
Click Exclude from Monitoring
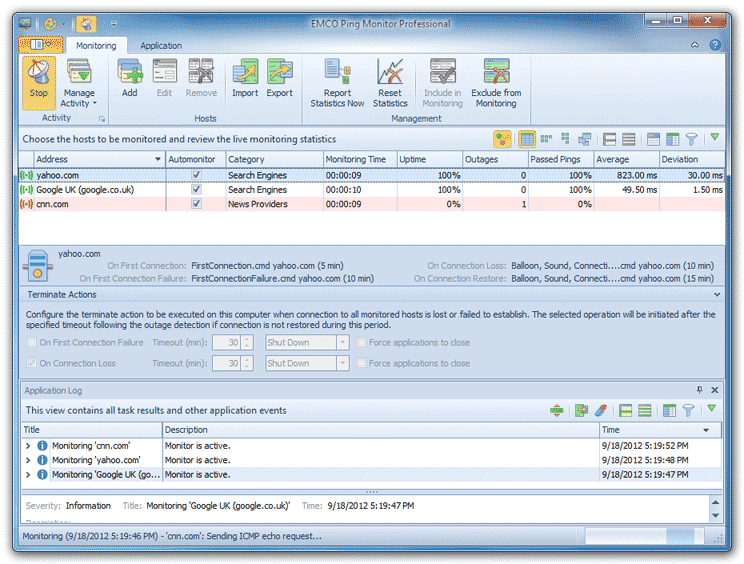(x=496, y=83)
